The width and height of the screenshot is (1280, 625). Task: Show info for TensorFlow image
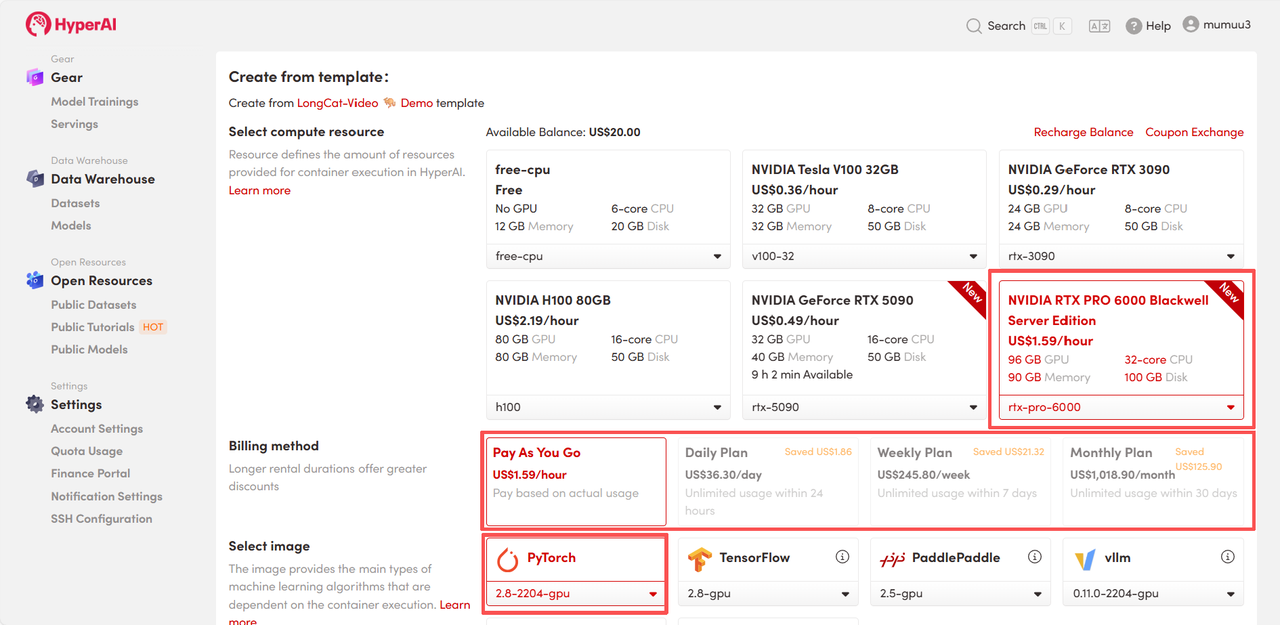[842, 557]
